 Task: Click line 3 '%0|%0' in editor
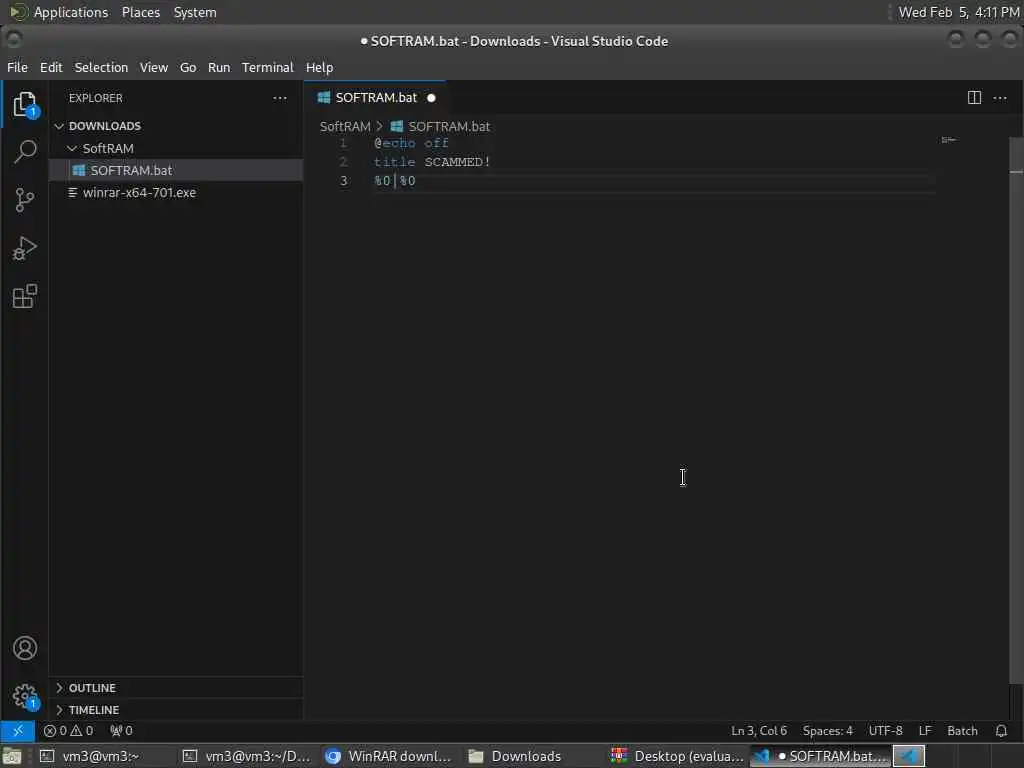coord(394,181)
